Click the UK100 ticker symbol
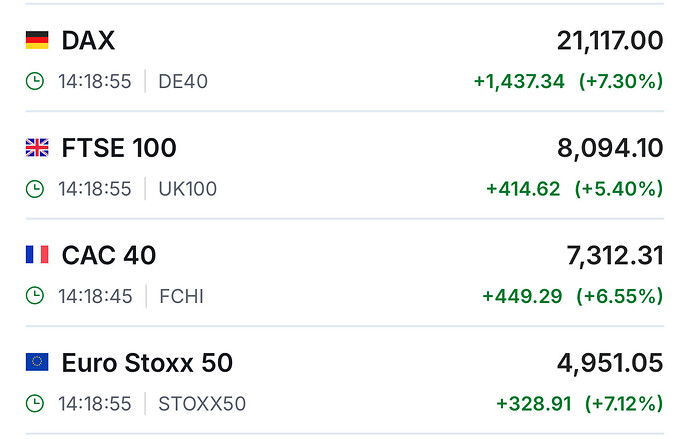690x439 pixels. point(188,189)
